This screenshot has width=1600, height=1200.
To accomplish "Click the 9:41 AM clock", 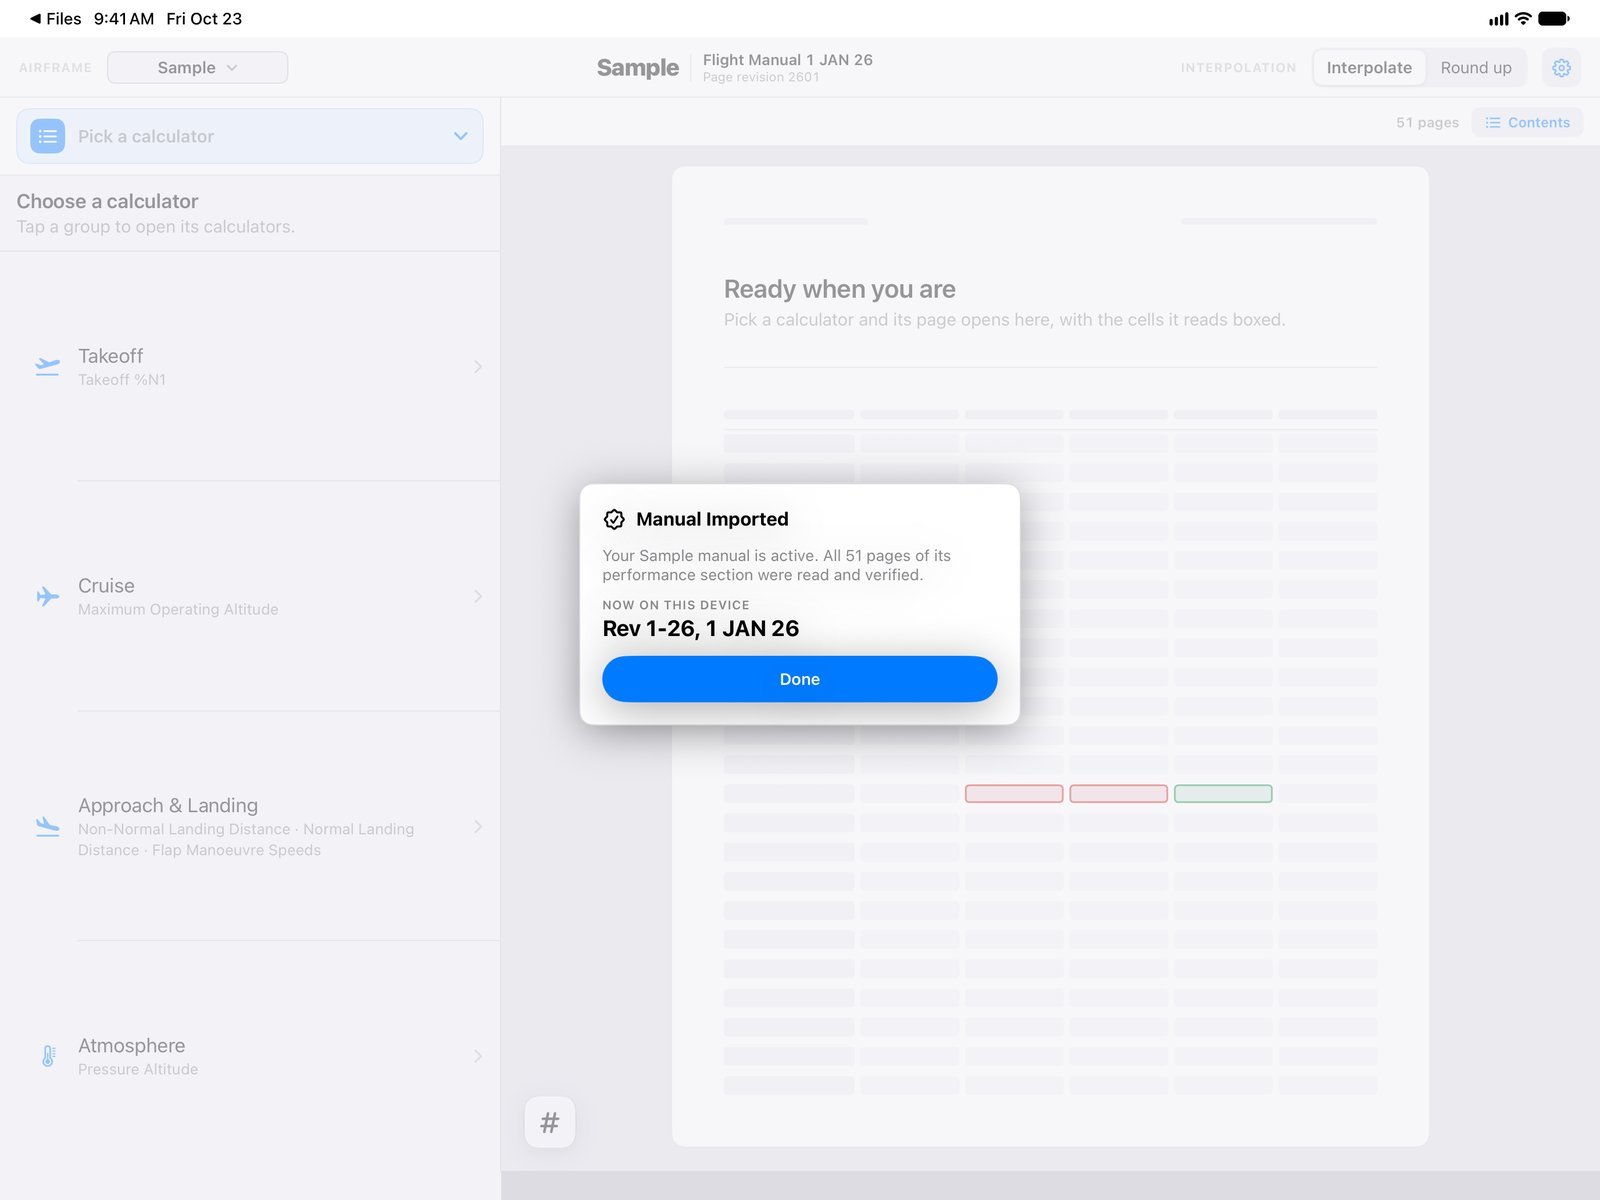I will 124,19.
